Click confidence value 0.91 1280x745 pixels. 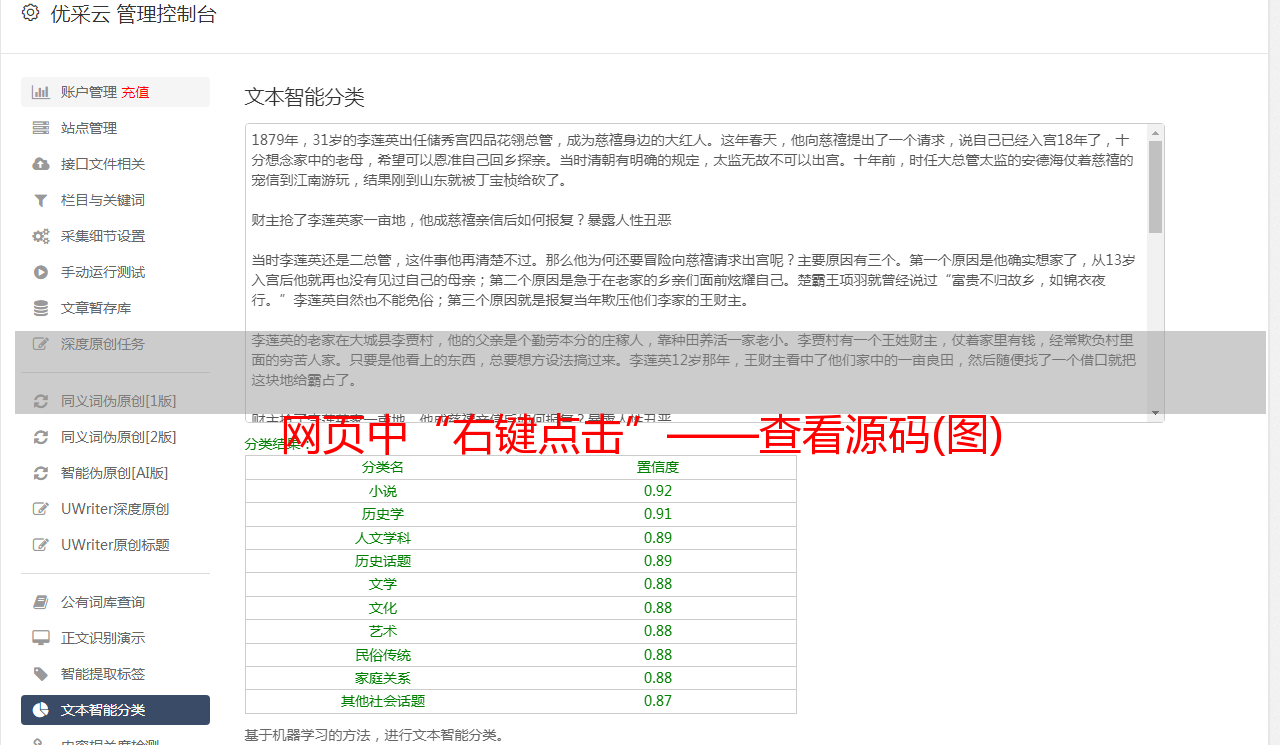point(658,514)
